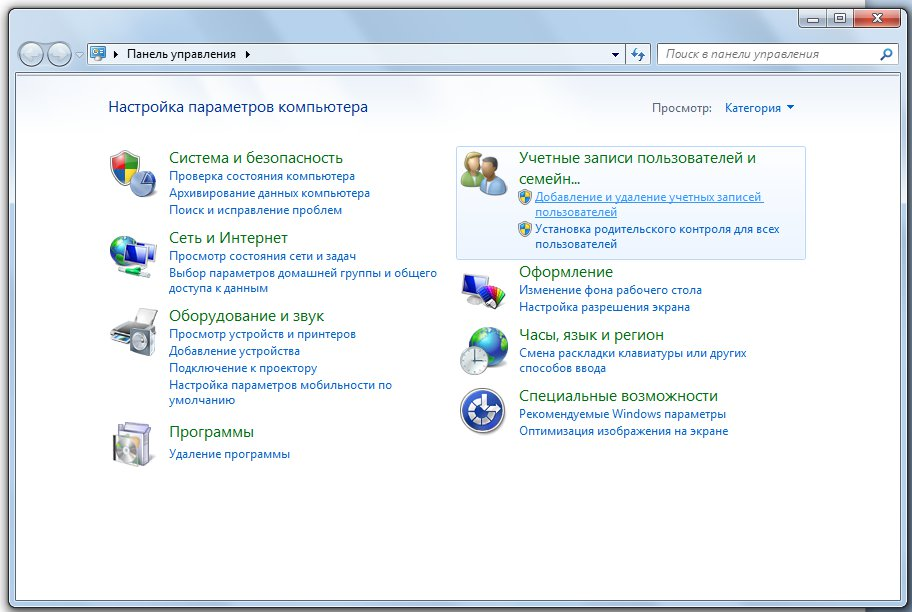The image size is (912, 612).
Task: Click Подключение к проектору link
Action: click(243, 368)
